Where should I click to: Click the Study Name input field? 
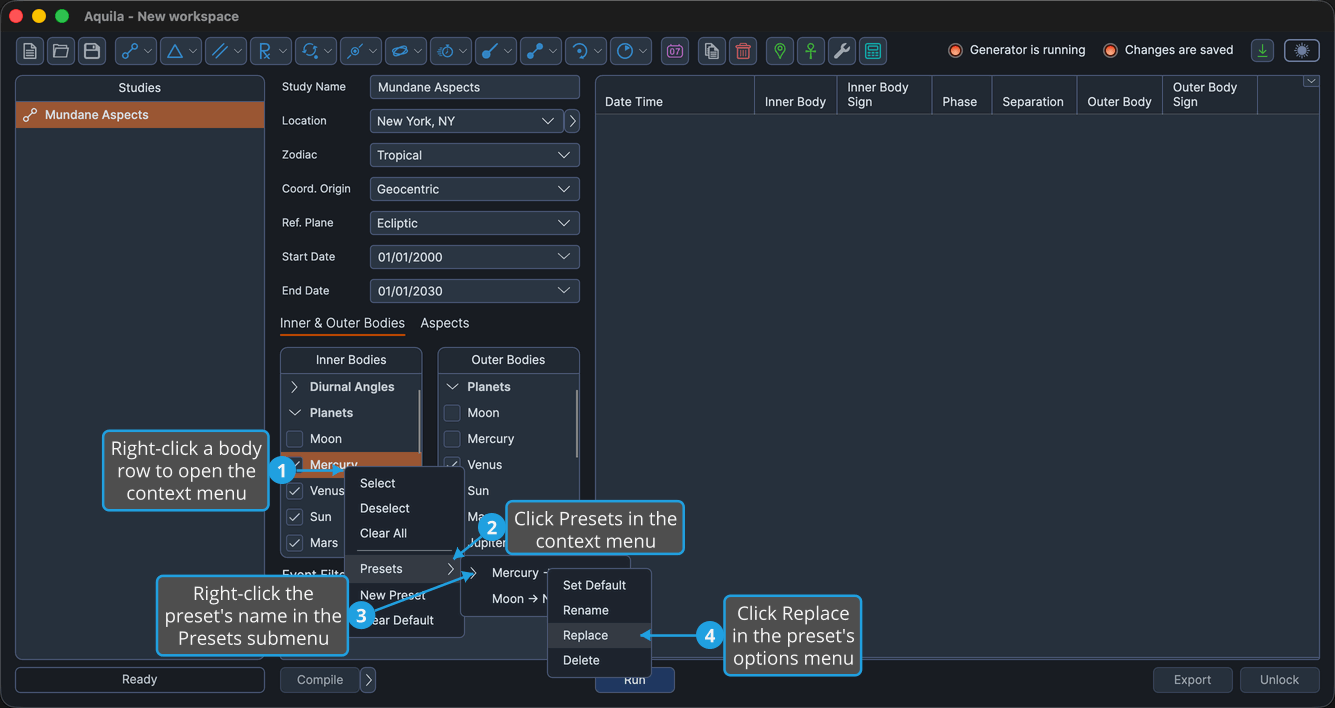(x=474, y=87)
